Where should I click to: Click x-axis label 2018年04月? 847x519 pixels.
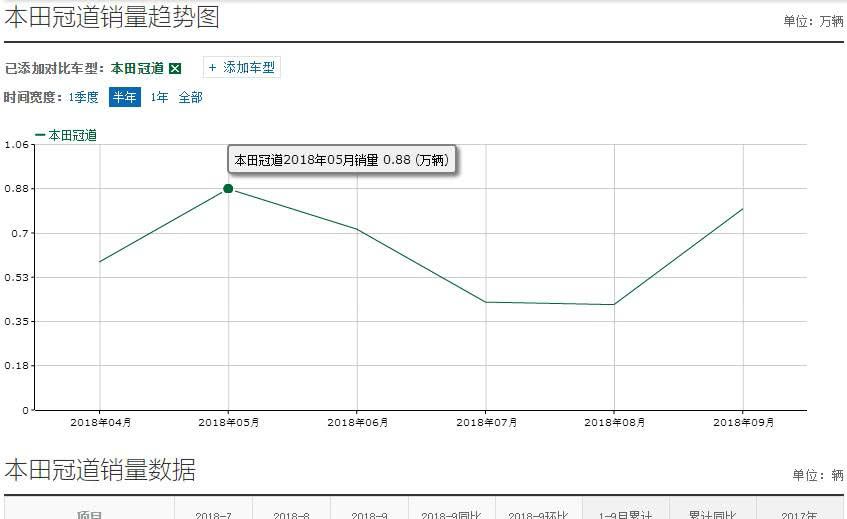click(x=100, y=422)
